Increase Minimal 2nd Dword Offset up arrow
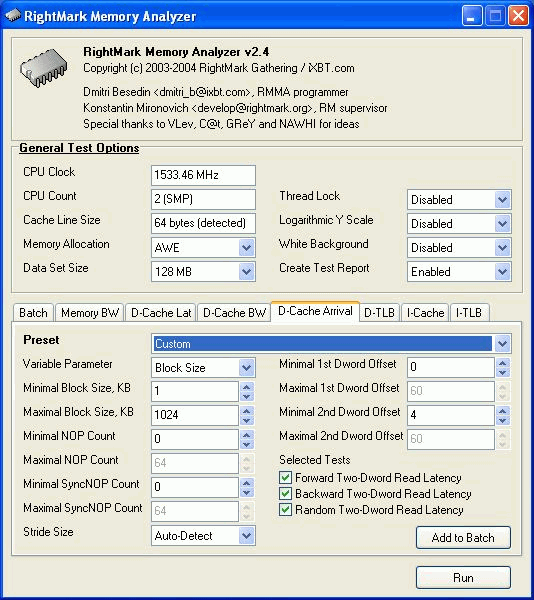 (x=503, y=411)
